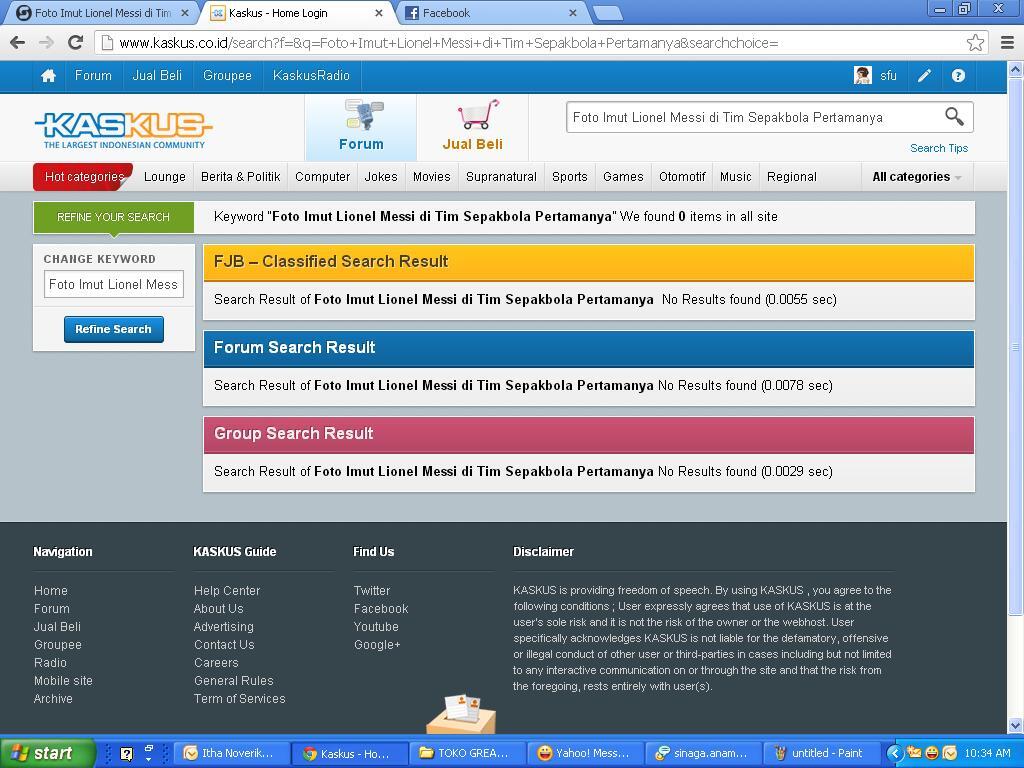Open Jual Beli in top navigation bar
This screenshot has width=1024, height=768.
coord(157,76)
